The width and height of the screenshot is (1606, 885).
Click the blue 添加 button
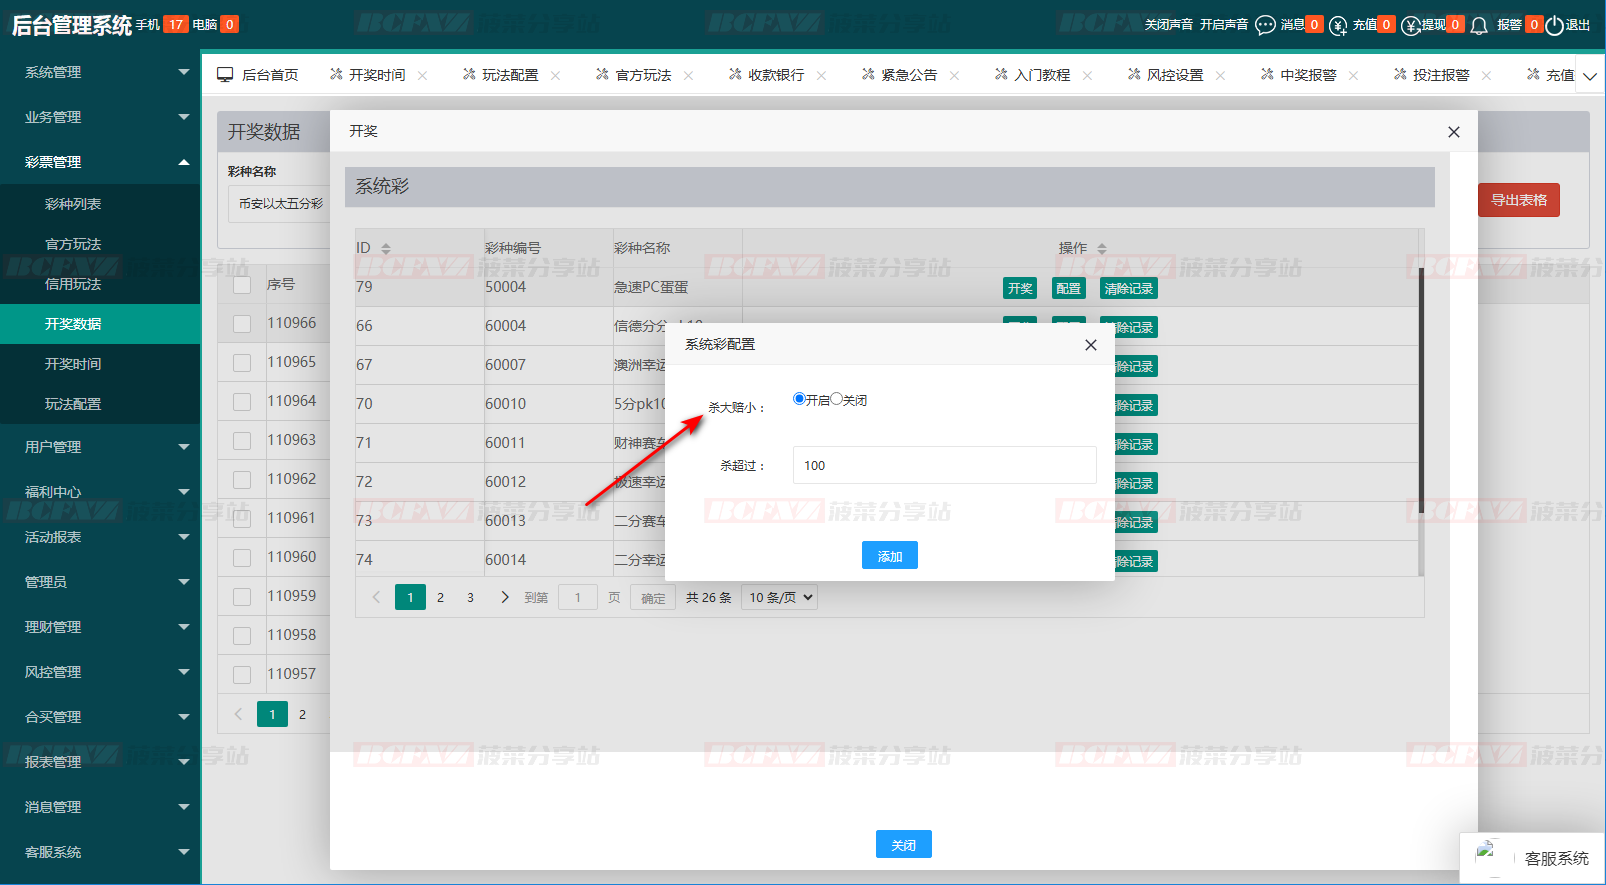click(x=889, y=556)
